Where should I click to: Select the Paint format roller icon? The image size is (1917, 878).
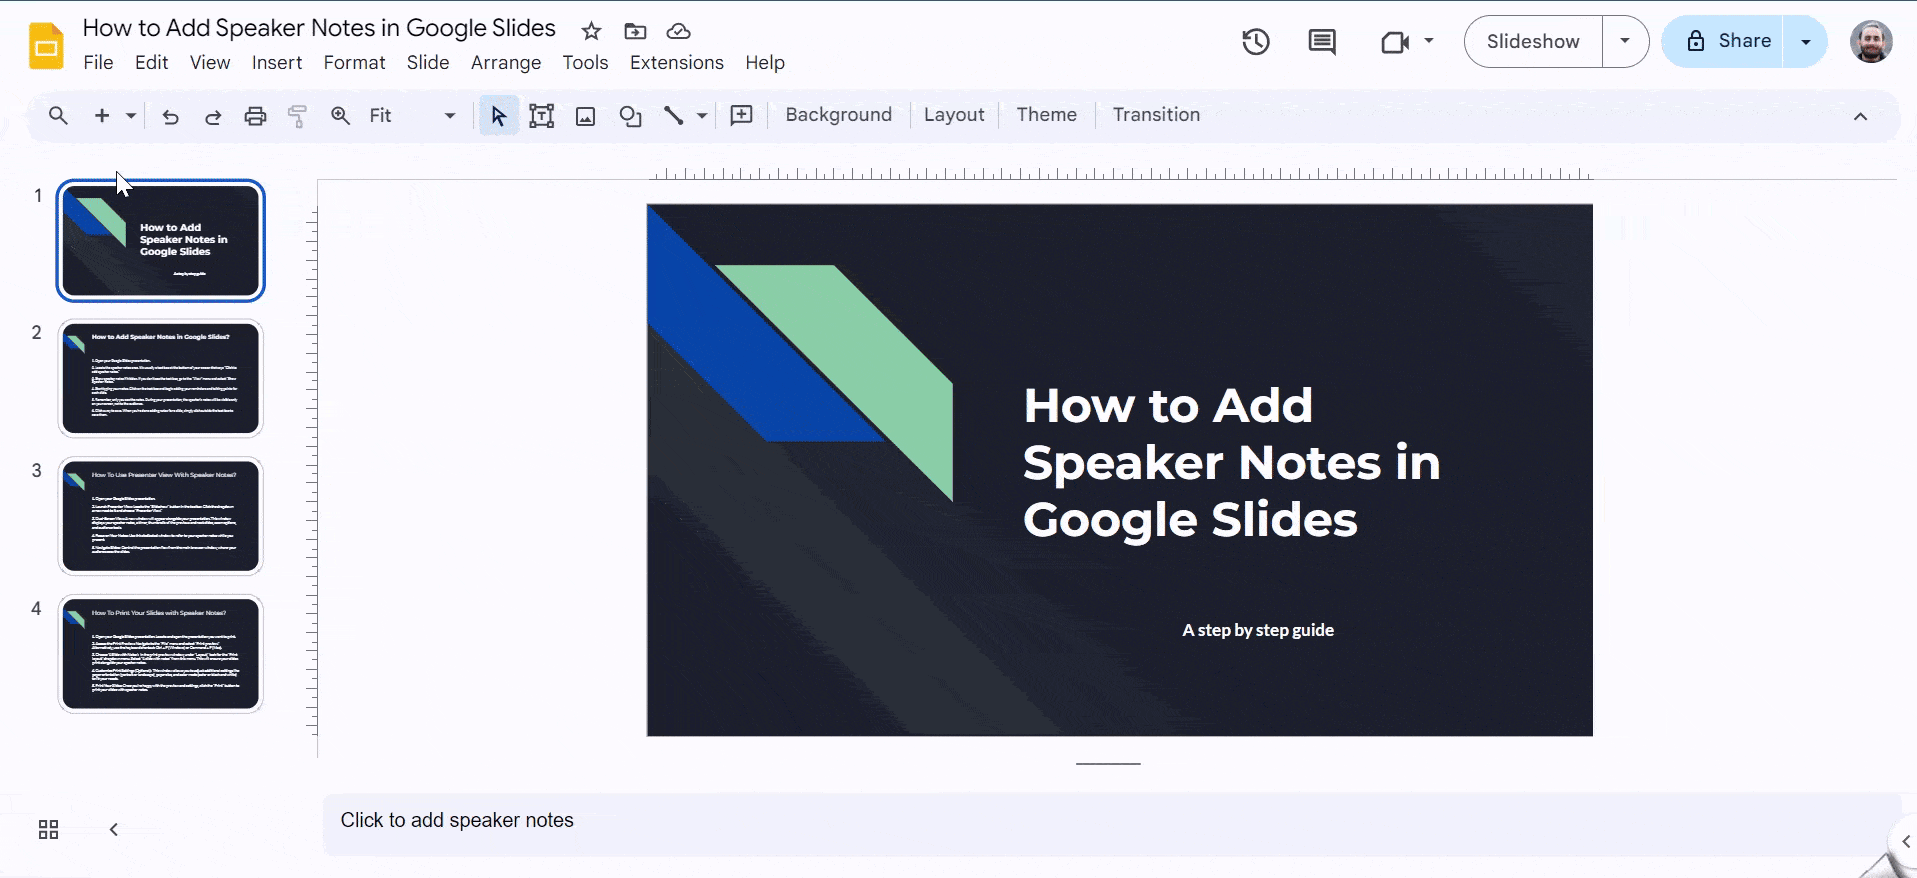point(297,116)
